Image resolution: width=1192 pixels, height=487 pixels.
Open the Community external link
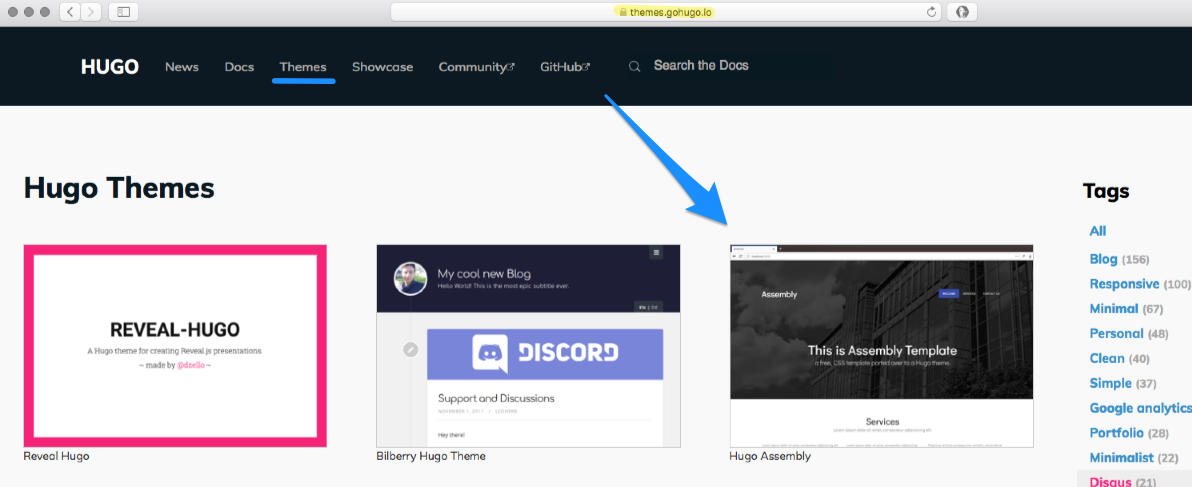(x=477, y=67)
